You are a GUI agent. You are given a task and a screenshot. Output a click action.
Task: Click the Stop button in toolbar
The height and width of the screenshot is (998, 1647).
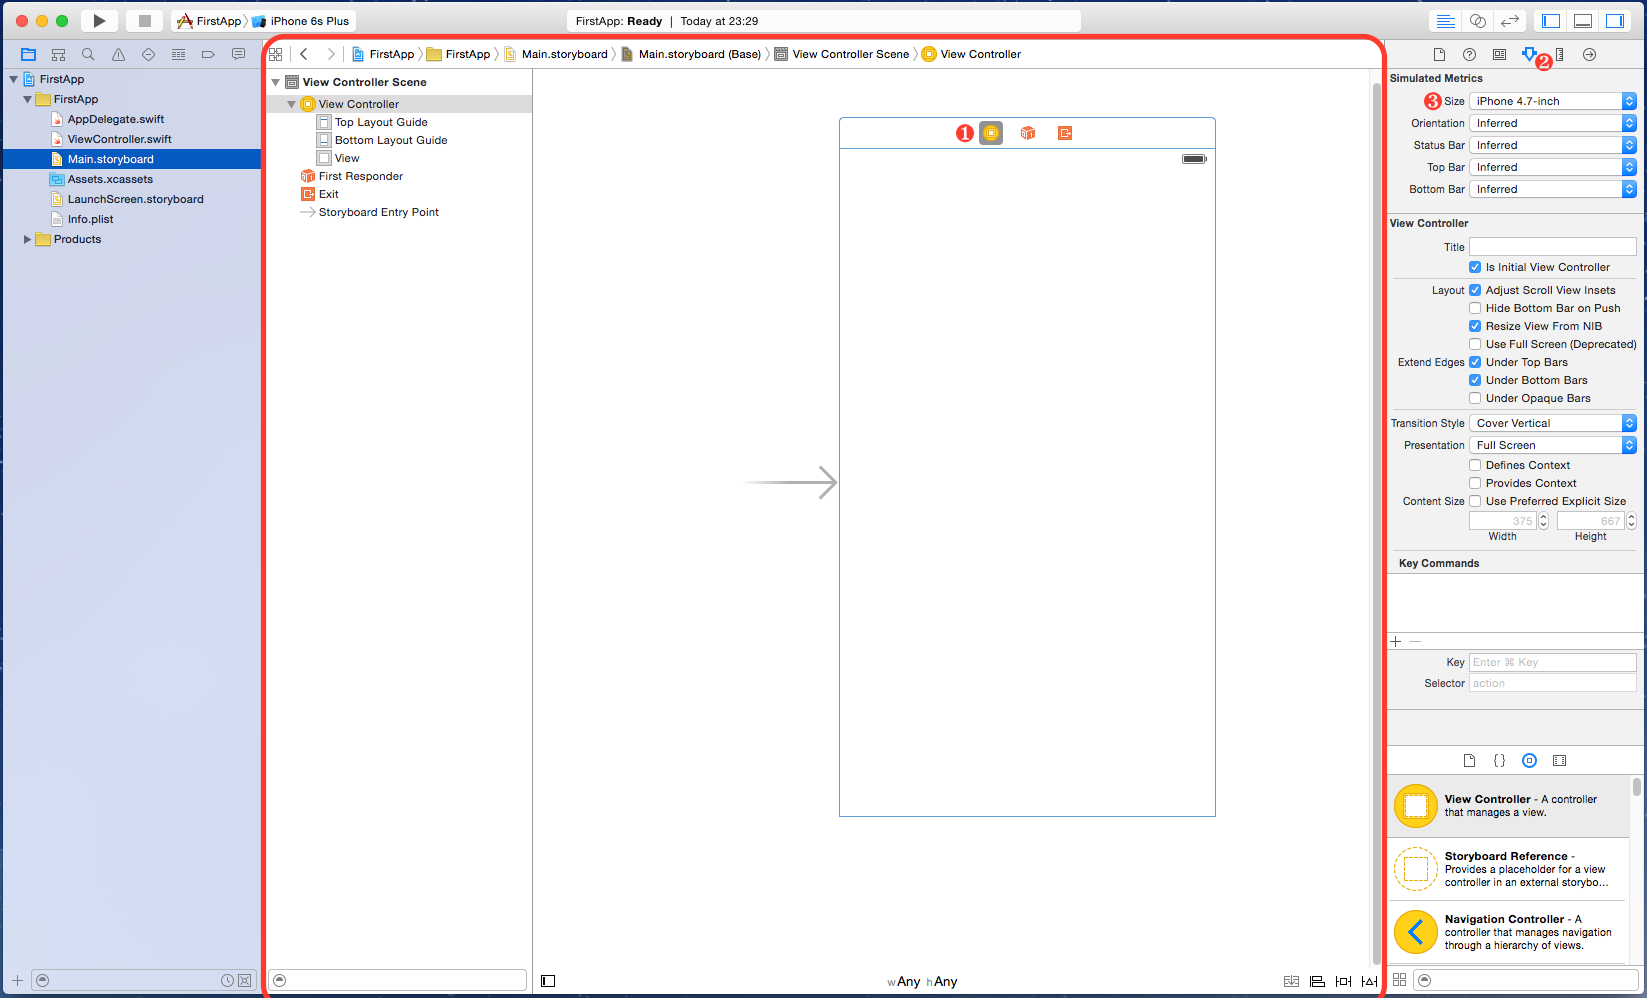coord(144,21)
